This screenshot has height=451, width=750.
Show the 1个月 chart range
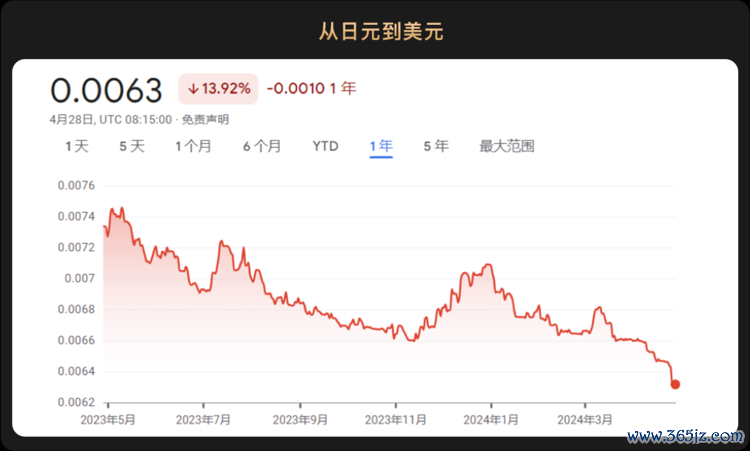coord(193,146)
